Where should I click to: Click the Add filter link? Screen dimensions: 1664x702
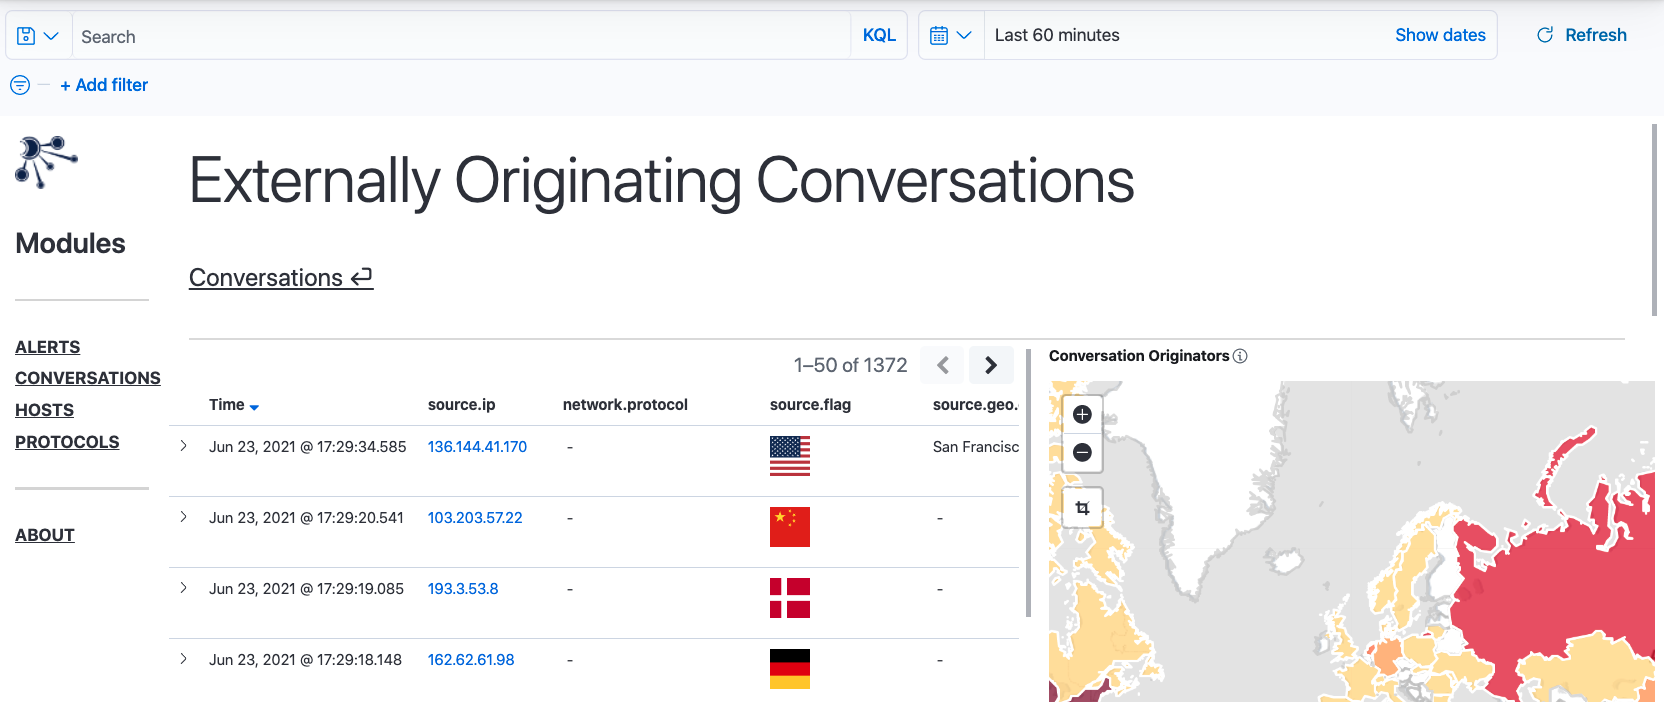(104, 85)
